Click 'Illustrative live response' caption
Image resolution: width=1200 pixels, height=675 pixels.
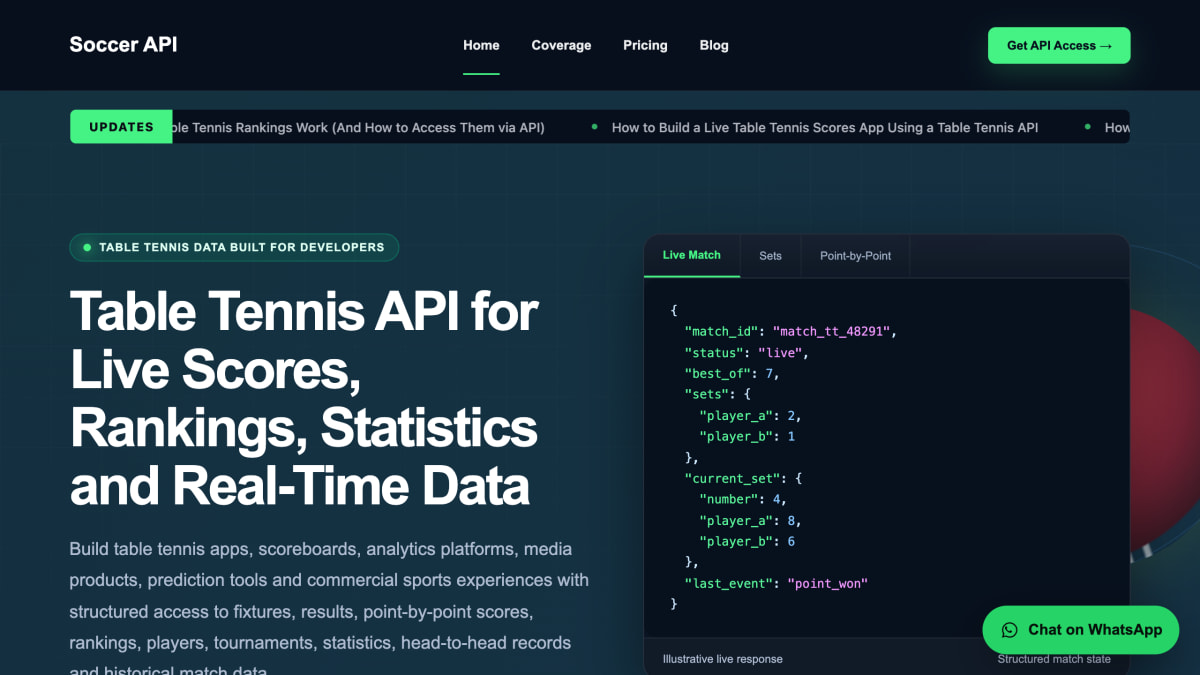coord(723,659)
